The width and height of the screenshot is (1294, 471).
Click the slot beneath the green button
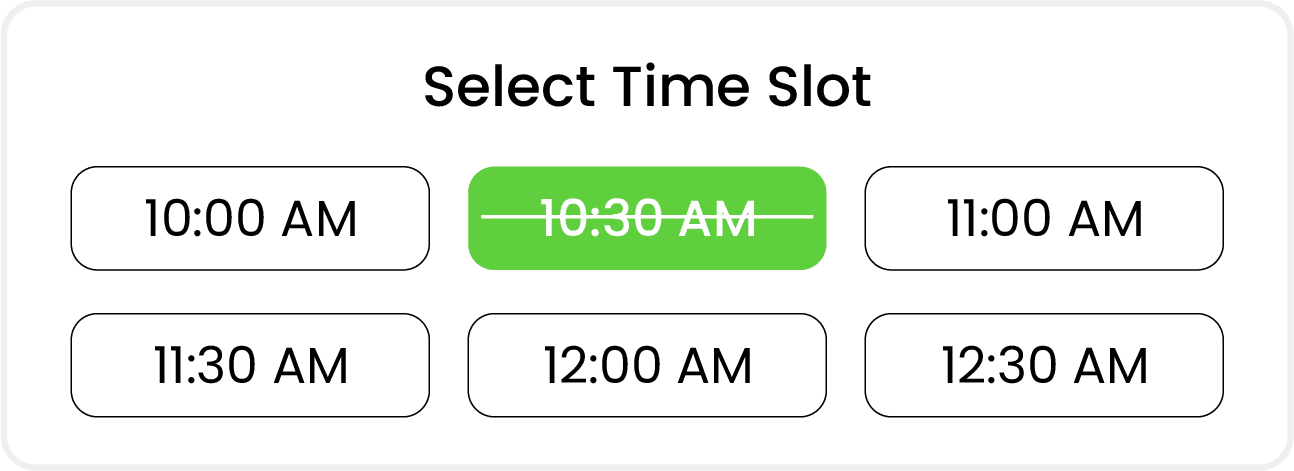click(x=647, y=365)
